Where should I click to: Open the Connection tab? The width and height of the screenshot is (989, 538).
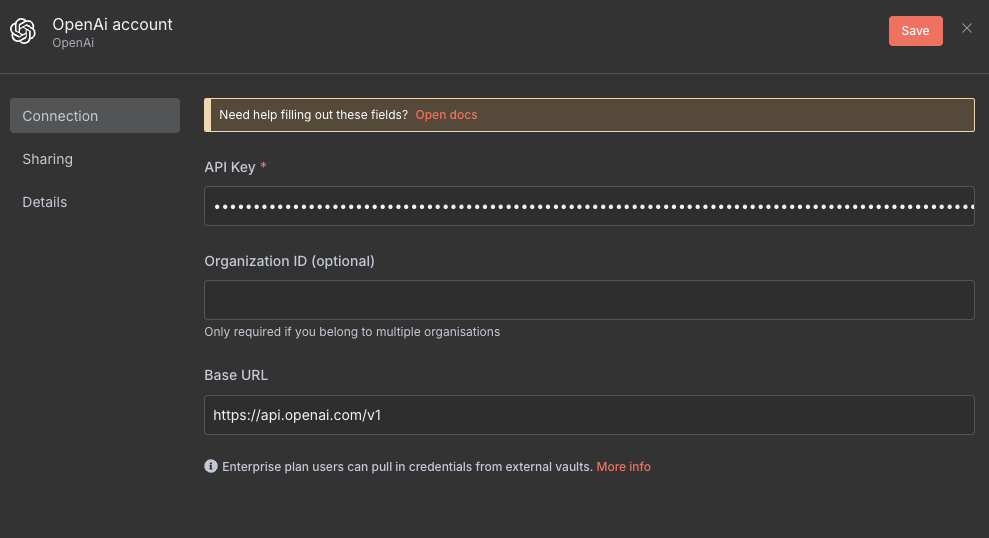95,115
